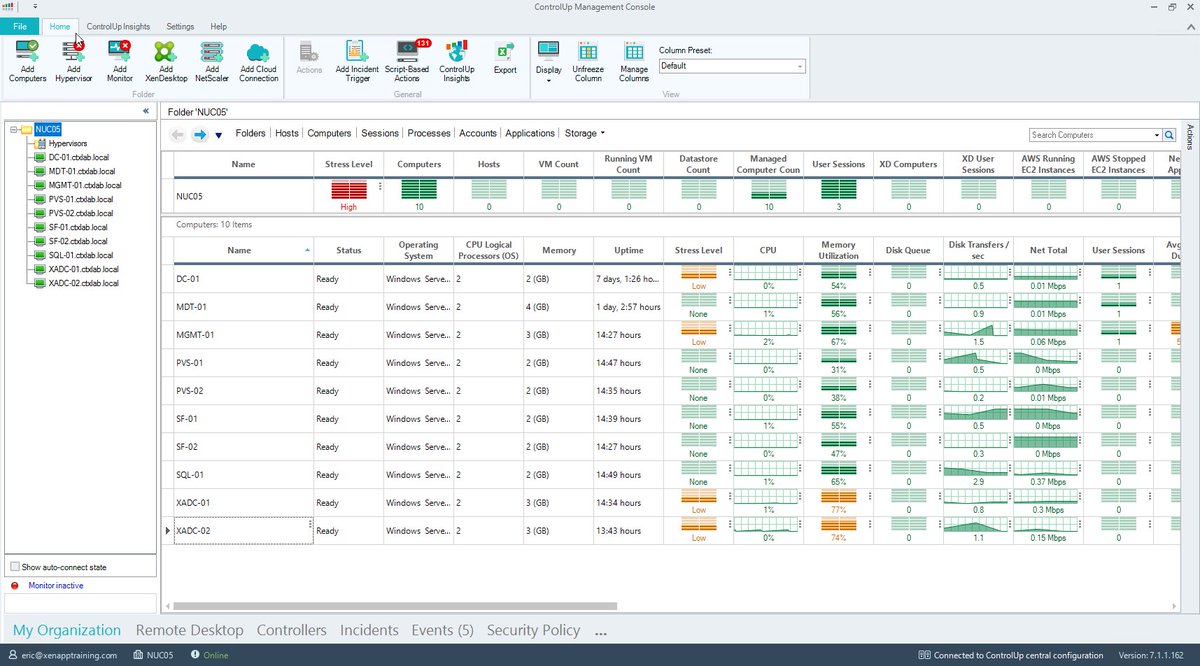Show the Folders view
Screen dimensions: 1200x666
251,133
